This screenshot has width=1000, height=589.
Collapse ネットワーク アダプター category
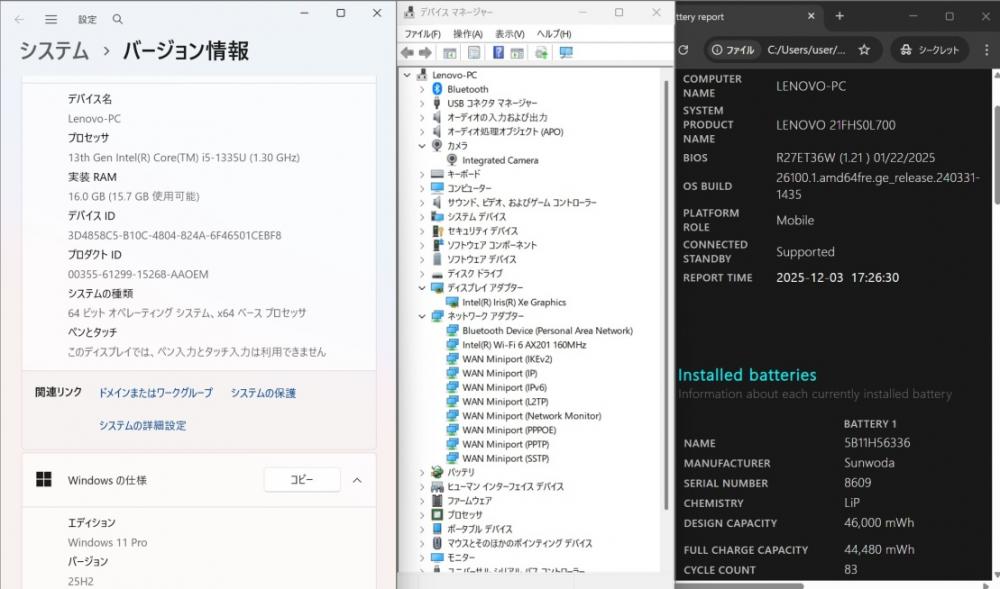point(422,316)
